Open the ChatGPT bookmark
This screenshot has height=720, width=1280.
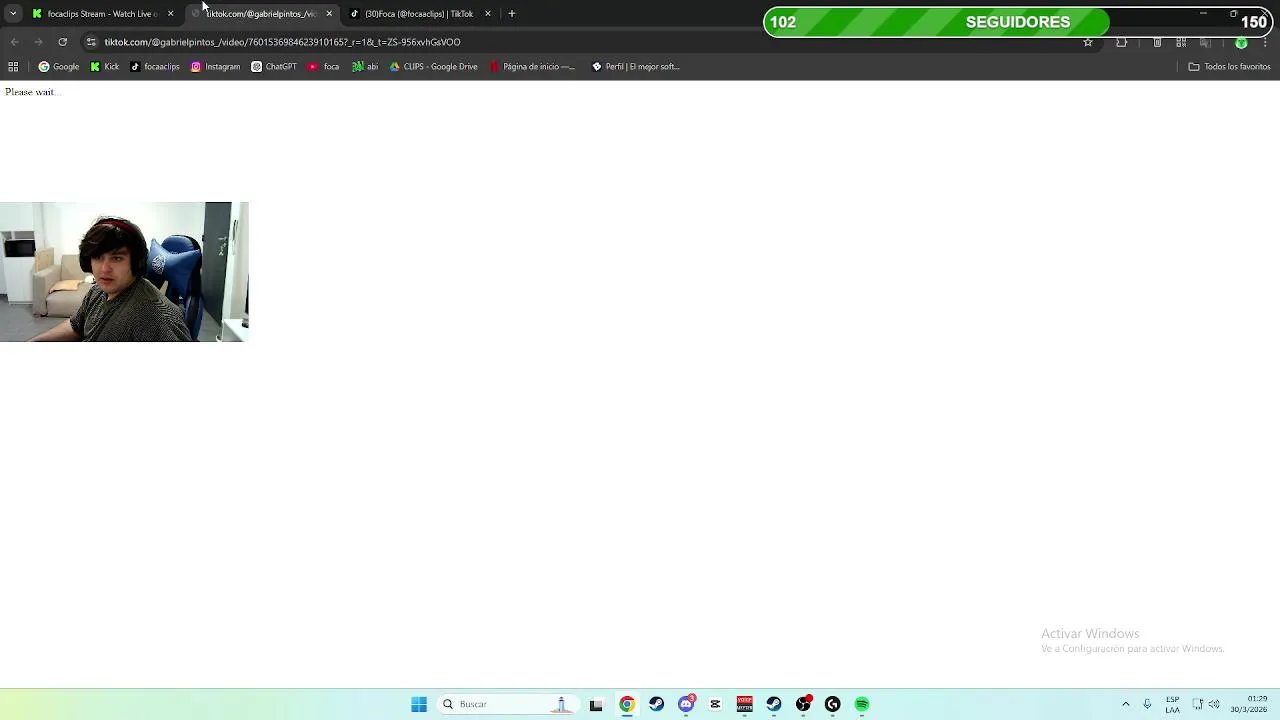click(274, 67)
